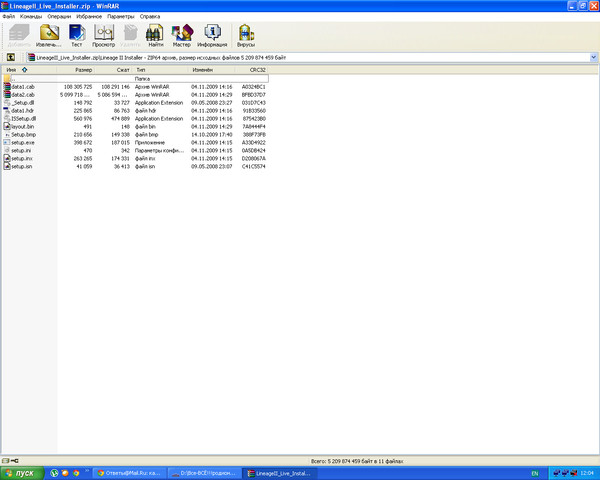Click the Просмотр (View) toolbar icon

pyautogui.click(x=103, y=35)
